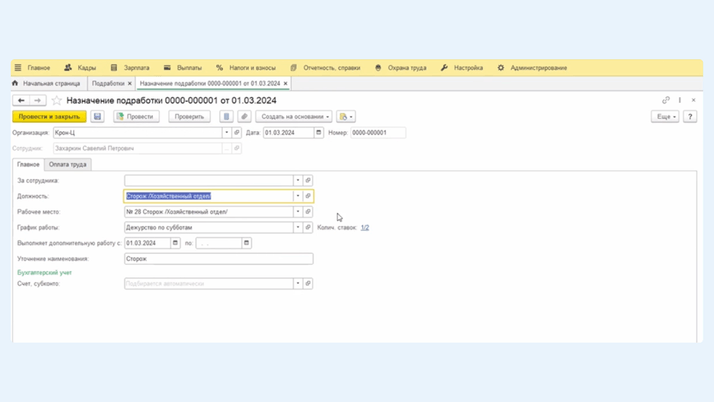The height and width of the screenshot is (402, 714).
Task: Click the favorites star next to document title
Action: point(57,101)
